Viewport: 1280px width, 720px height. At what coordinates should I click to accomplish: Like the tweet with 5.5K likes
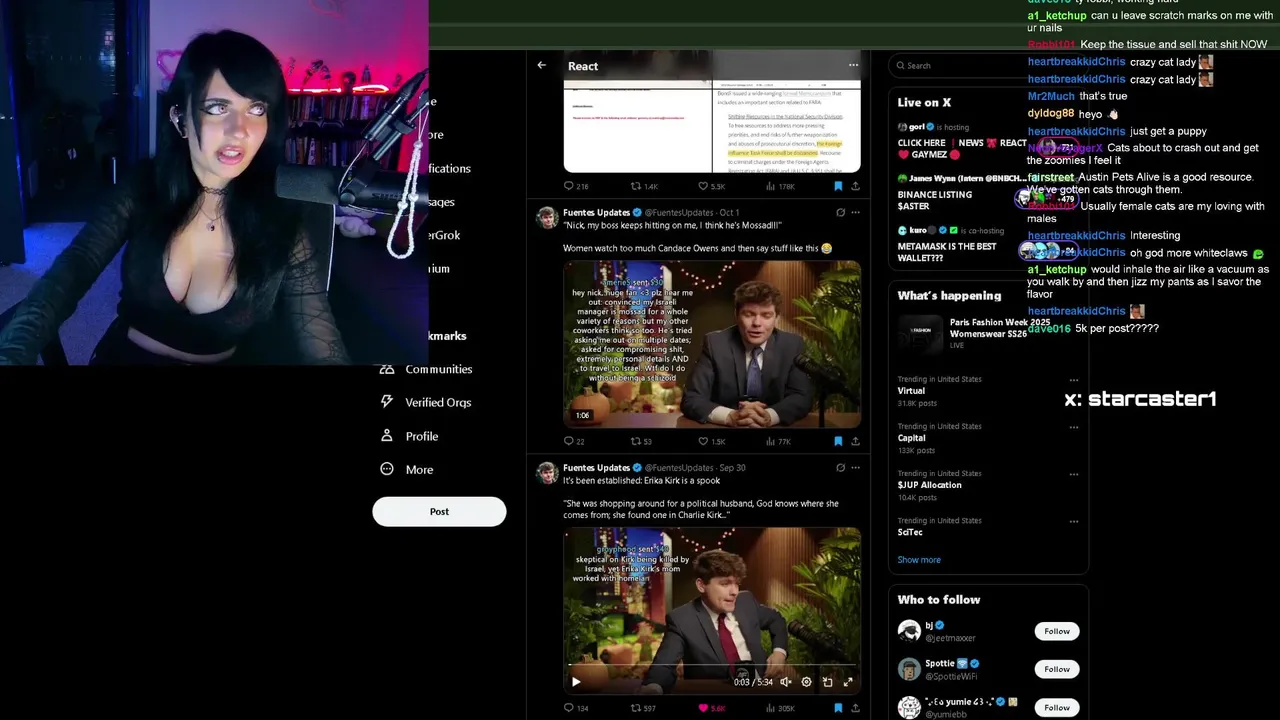coord(711,186)
